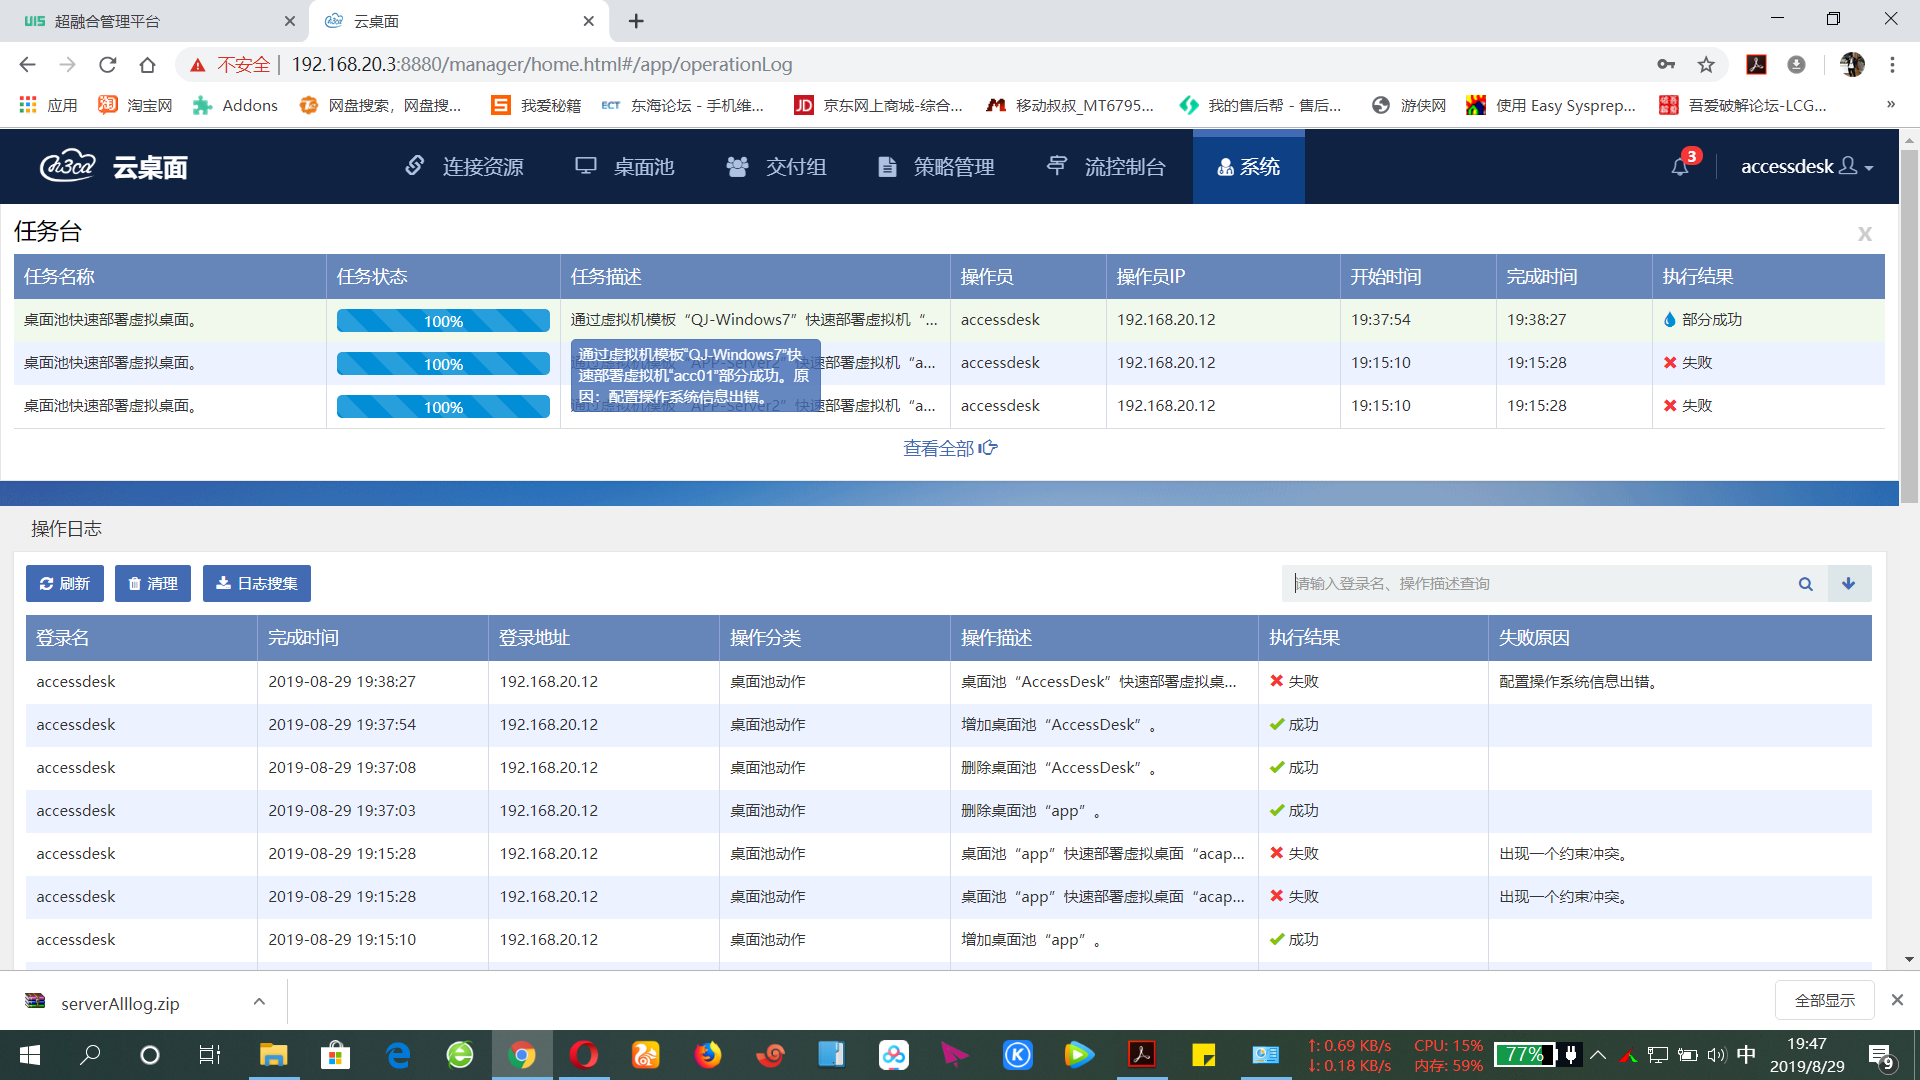Expand the serverAlllog.zip download options chevron
The height and width of the screenshot is (1080, 1920).
click(x=259, y=1002)
